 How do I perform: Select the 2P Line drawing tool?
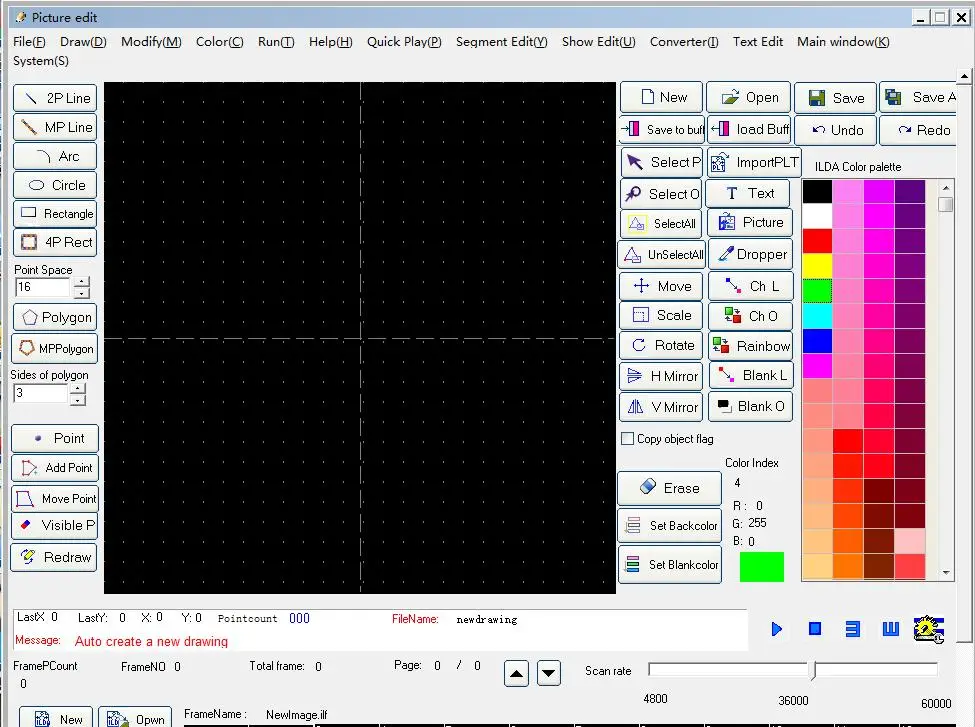[x=55, y=98]
